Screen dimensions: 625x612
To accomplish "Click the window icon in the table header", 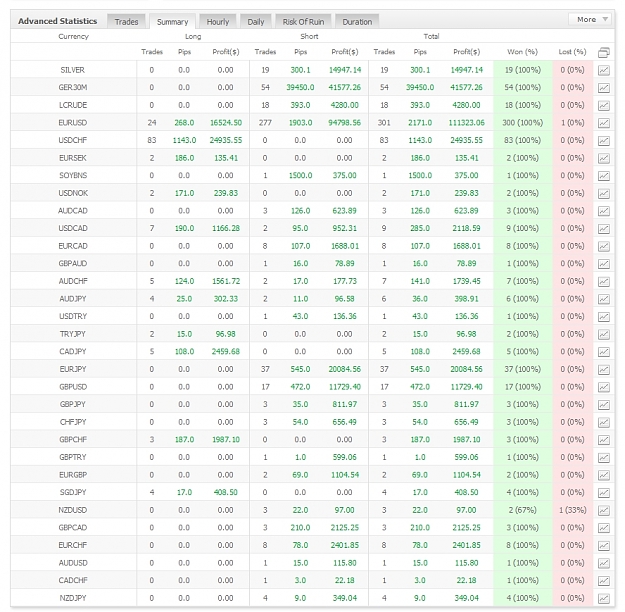I will pos(604,52).
